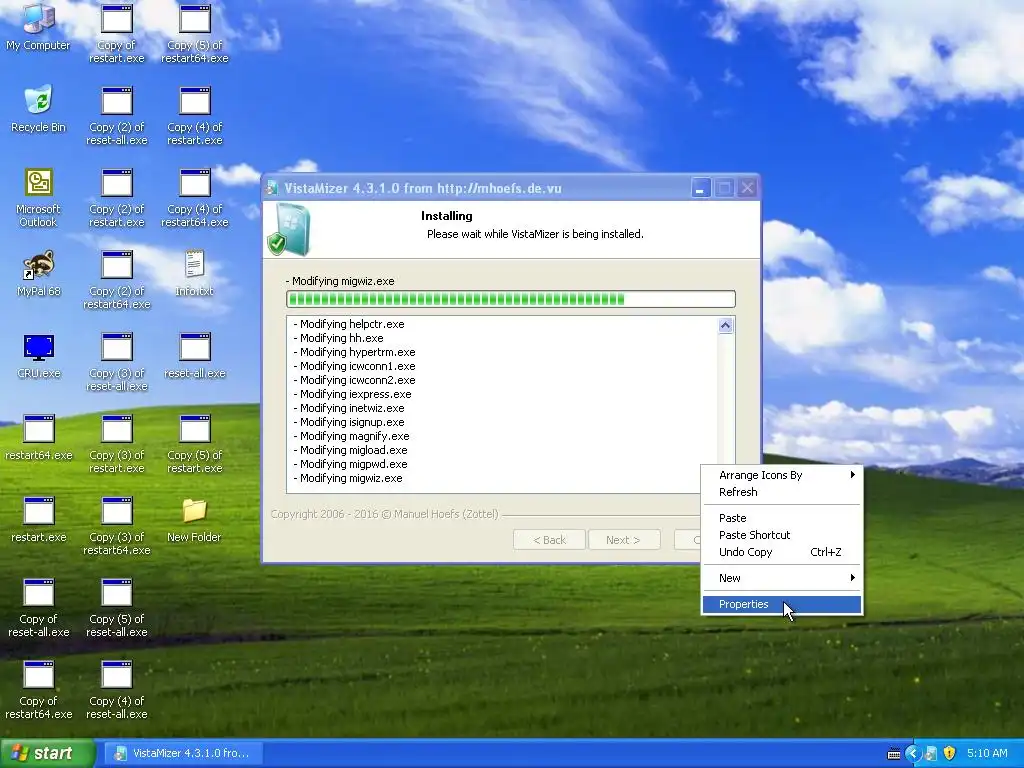The height and width of the screenshot is (768, 1024).
Task: Click the VistaMizer installer tray icon
Action: 931,754
